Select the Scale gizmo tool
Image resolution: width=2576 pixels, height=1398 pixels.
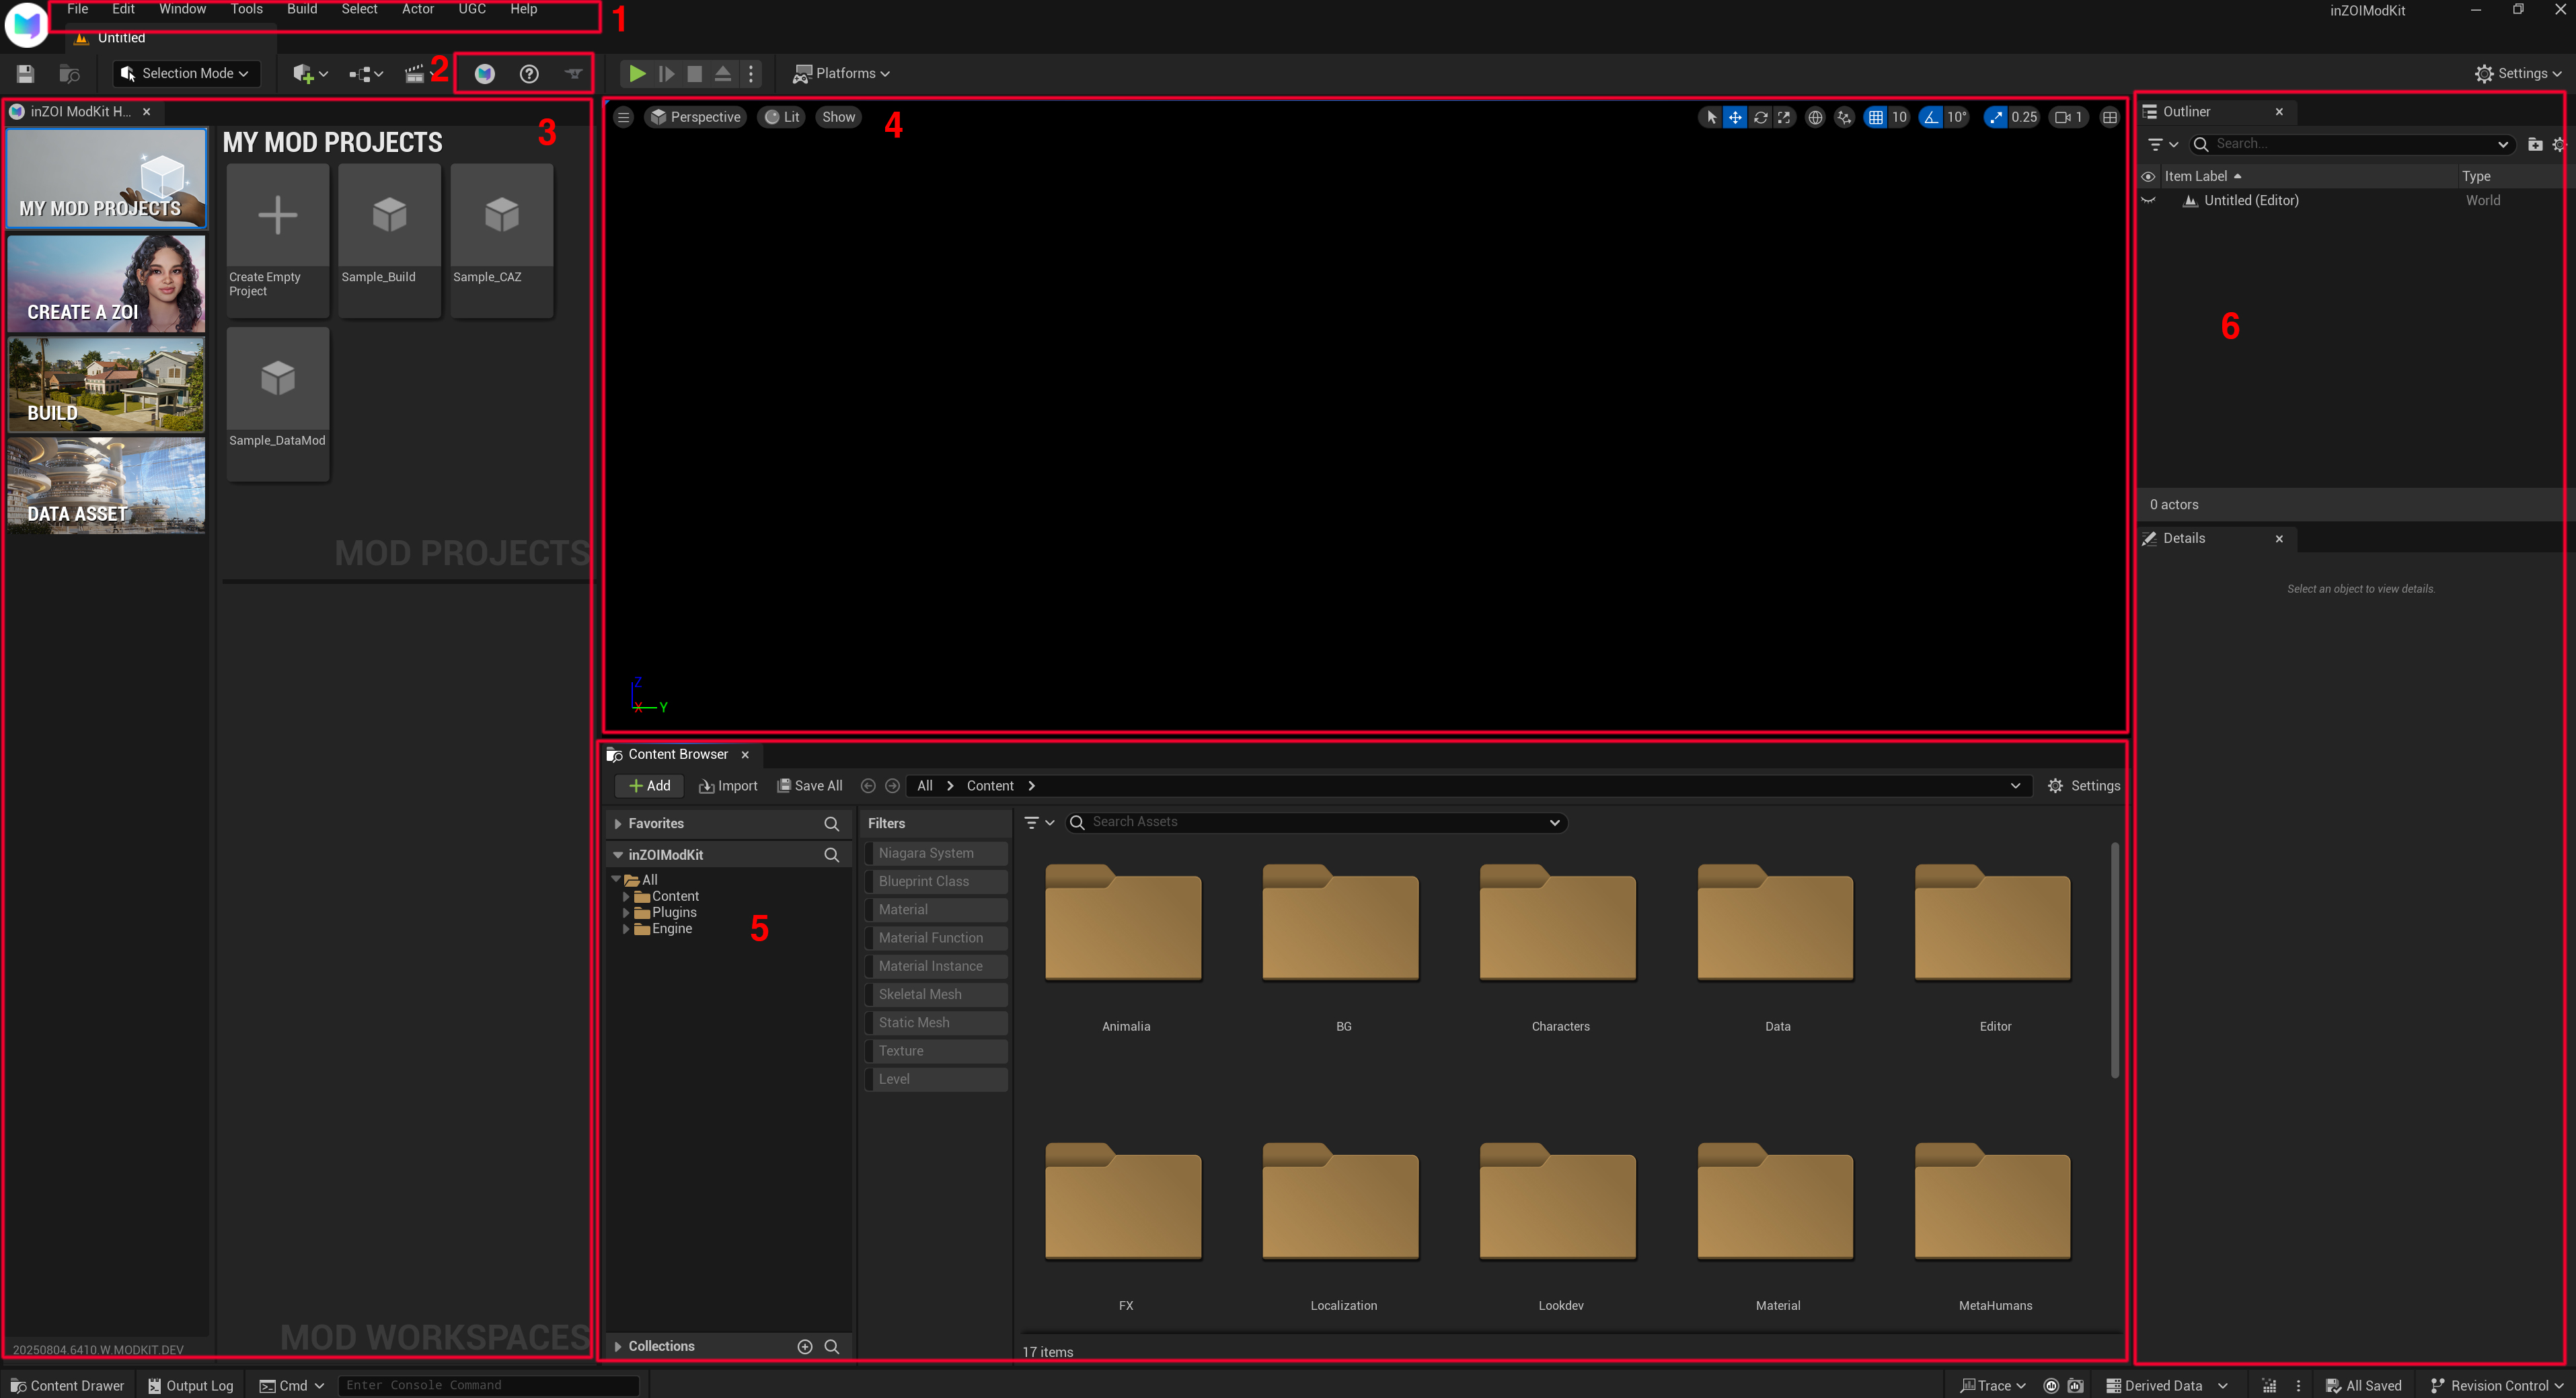coord(1784,117)
